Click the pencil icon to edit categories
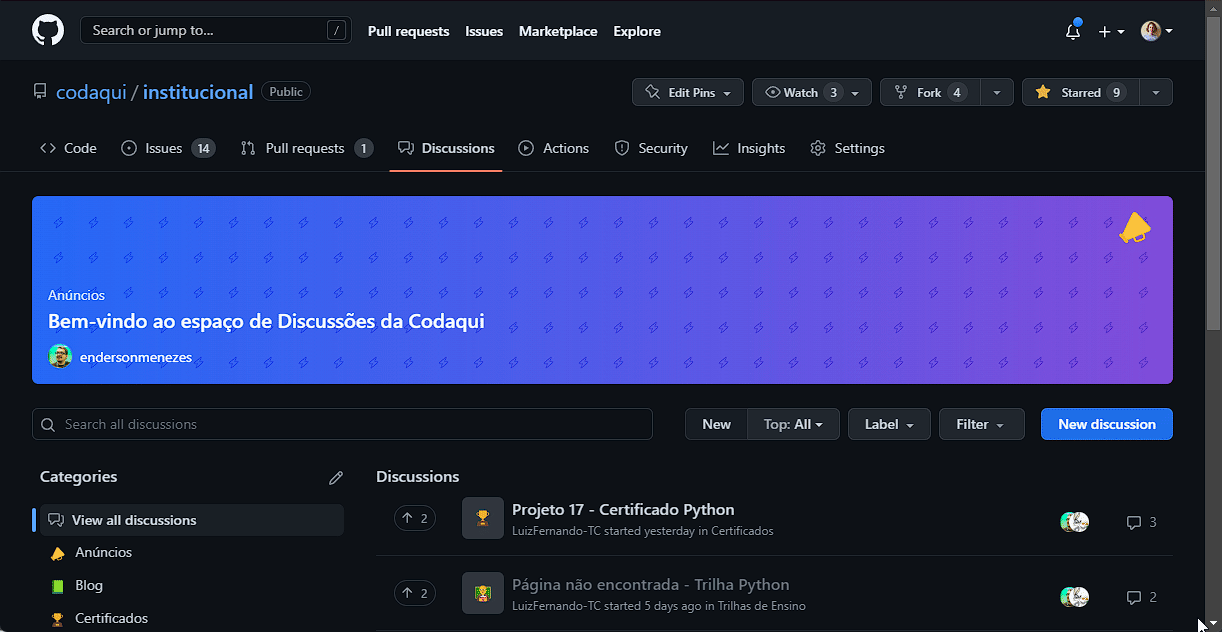 point(336,478)
